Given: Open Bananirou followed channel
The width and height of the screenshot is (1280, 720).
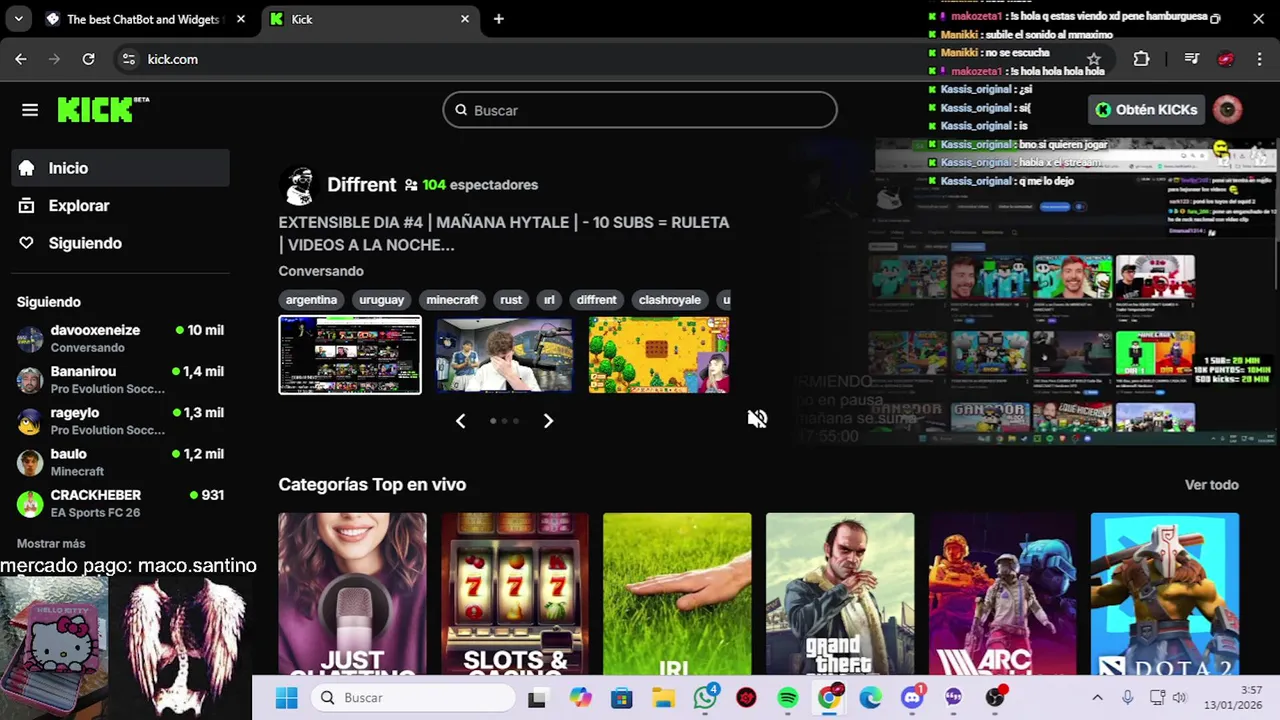Looking at the screenshot, I should pyautogui.click(x=120, y=379).
